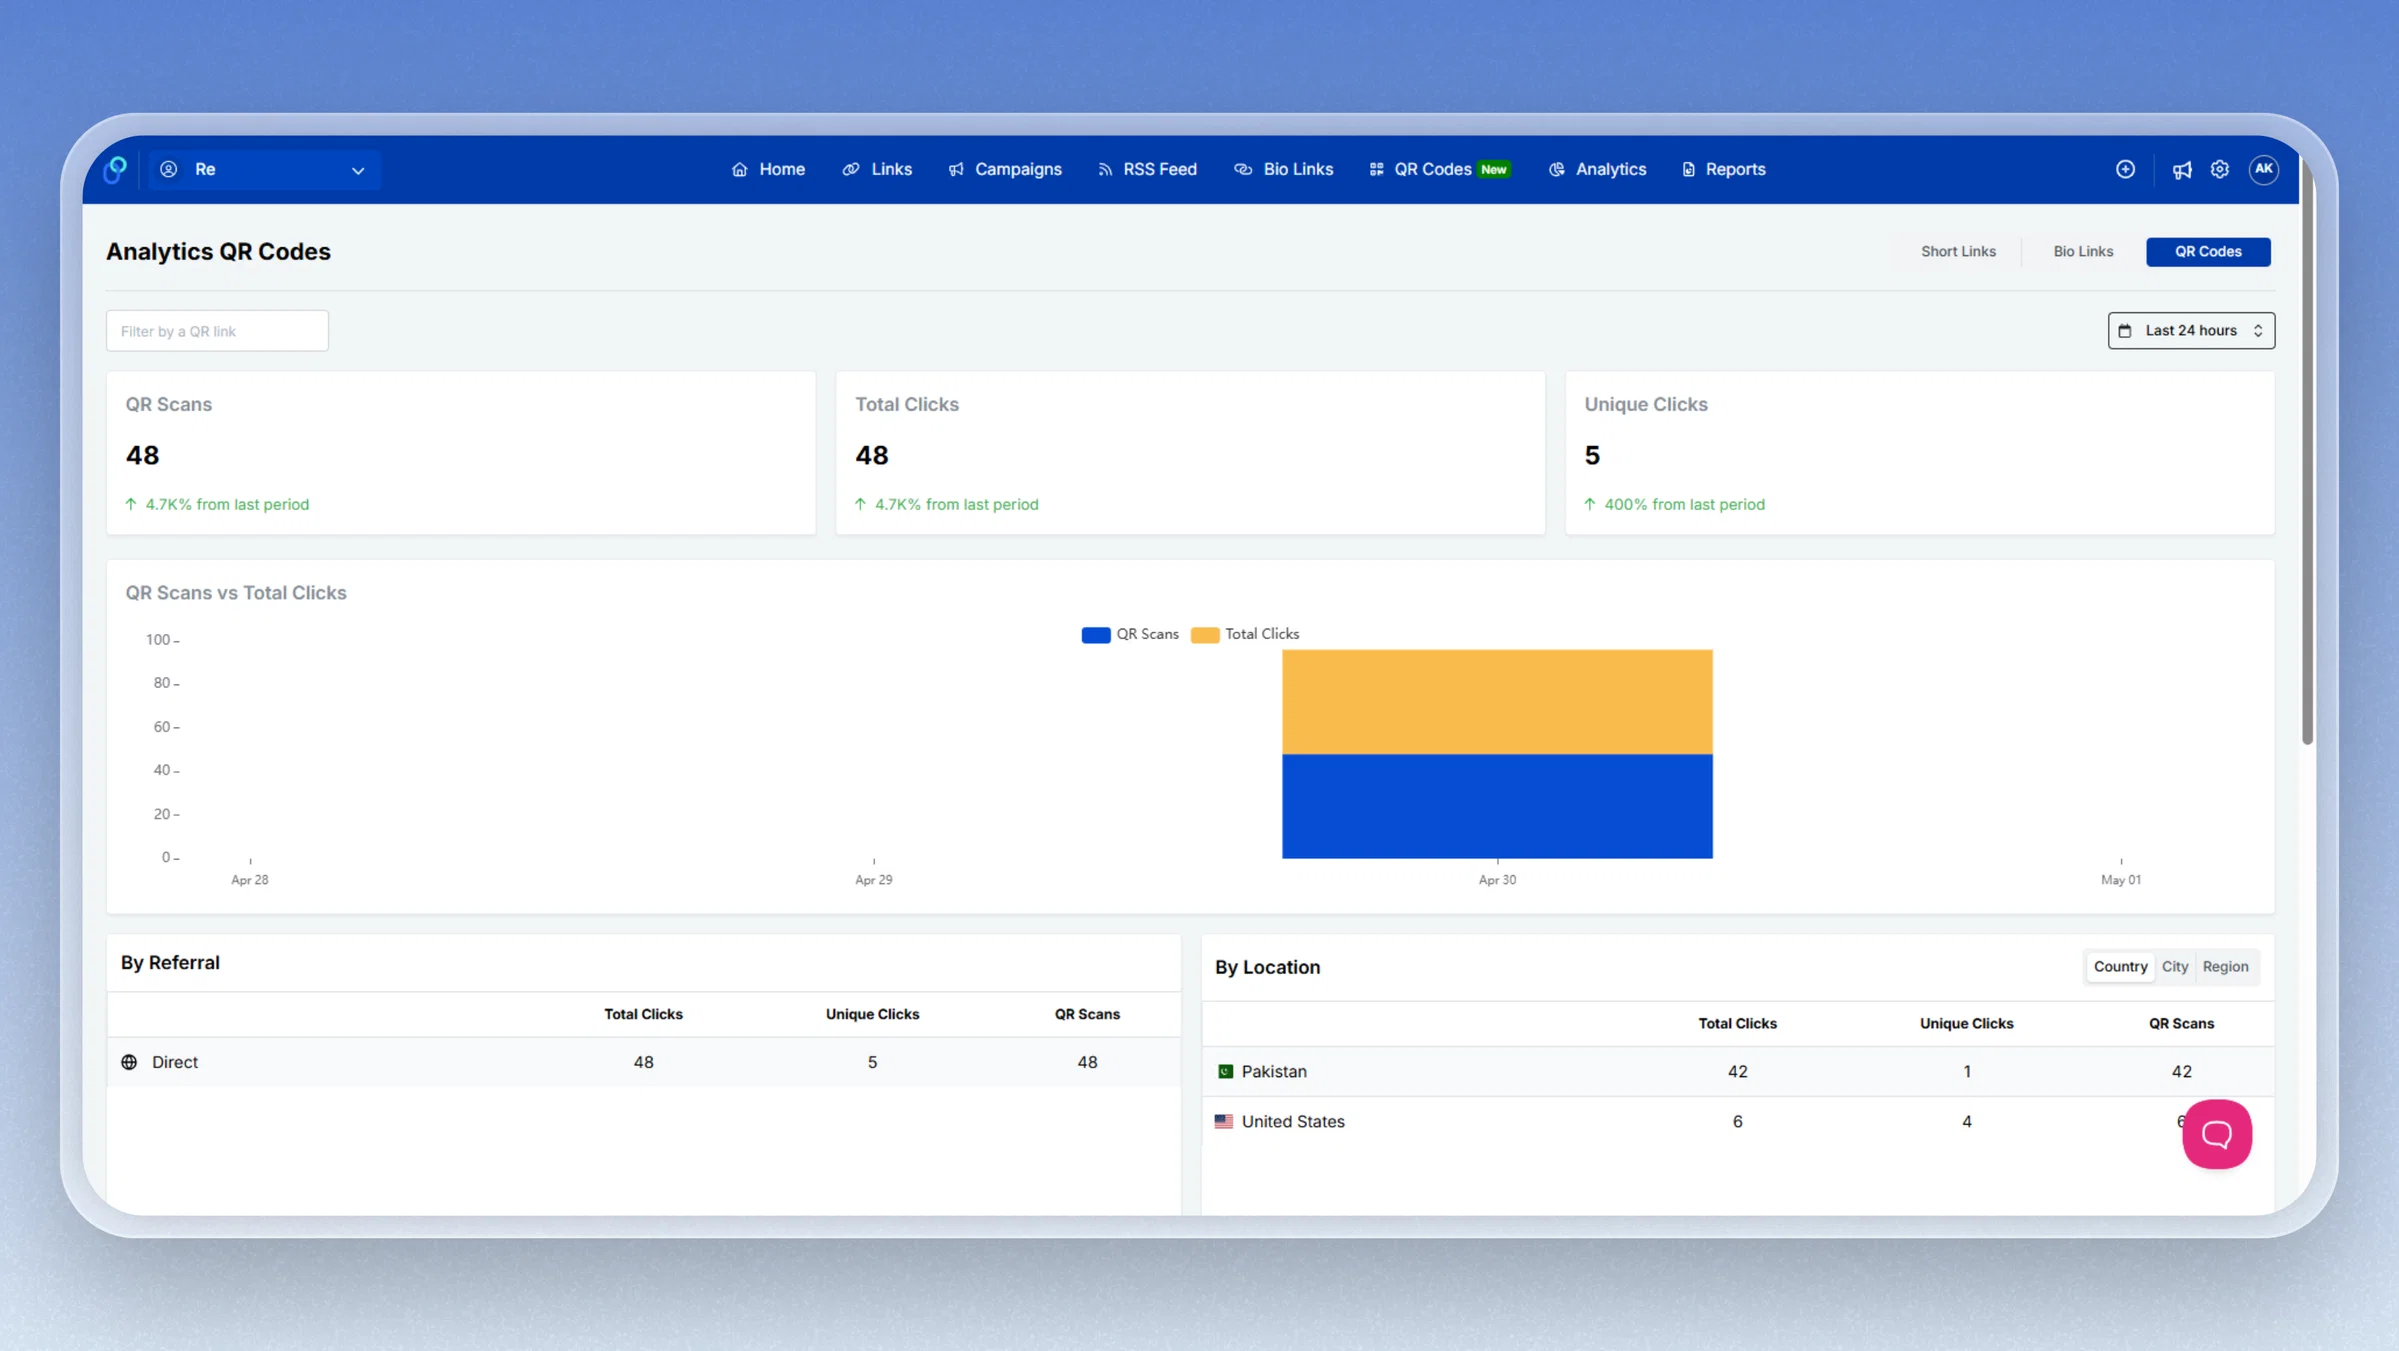This screenshot has width=2399, height=1351.
Task: Open the Last 24 hours date dropdown
Action: pos(2191,330)
